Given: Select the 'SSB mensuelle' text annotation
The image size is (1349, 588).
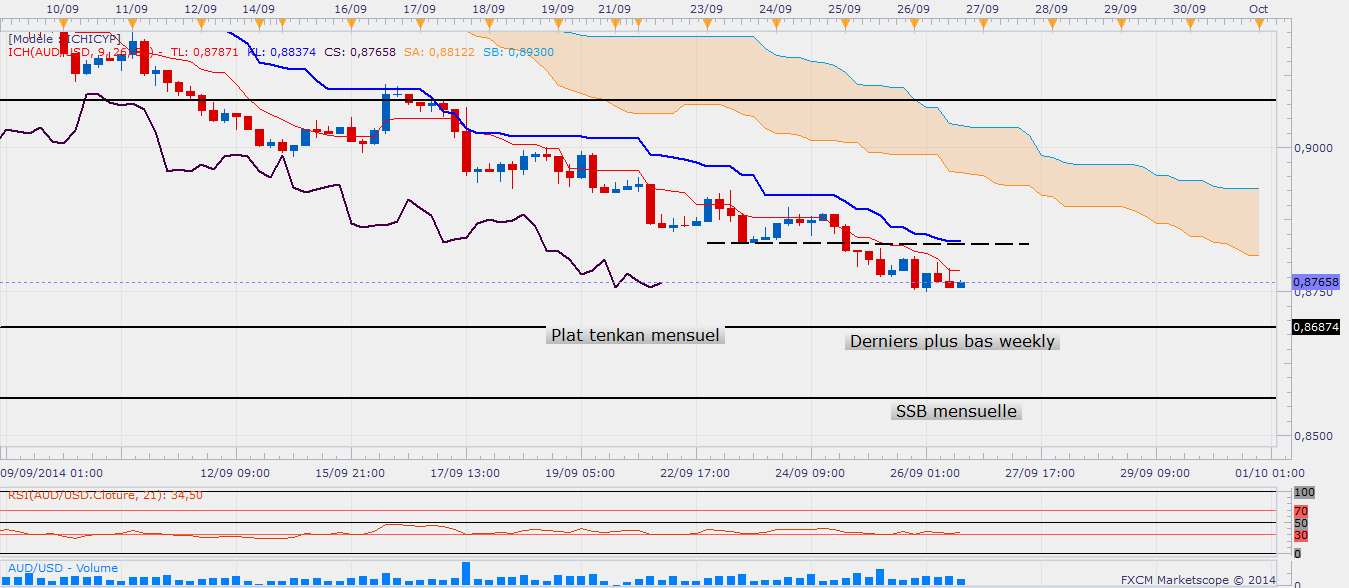Looking at the screenshot, I should 956,411.
